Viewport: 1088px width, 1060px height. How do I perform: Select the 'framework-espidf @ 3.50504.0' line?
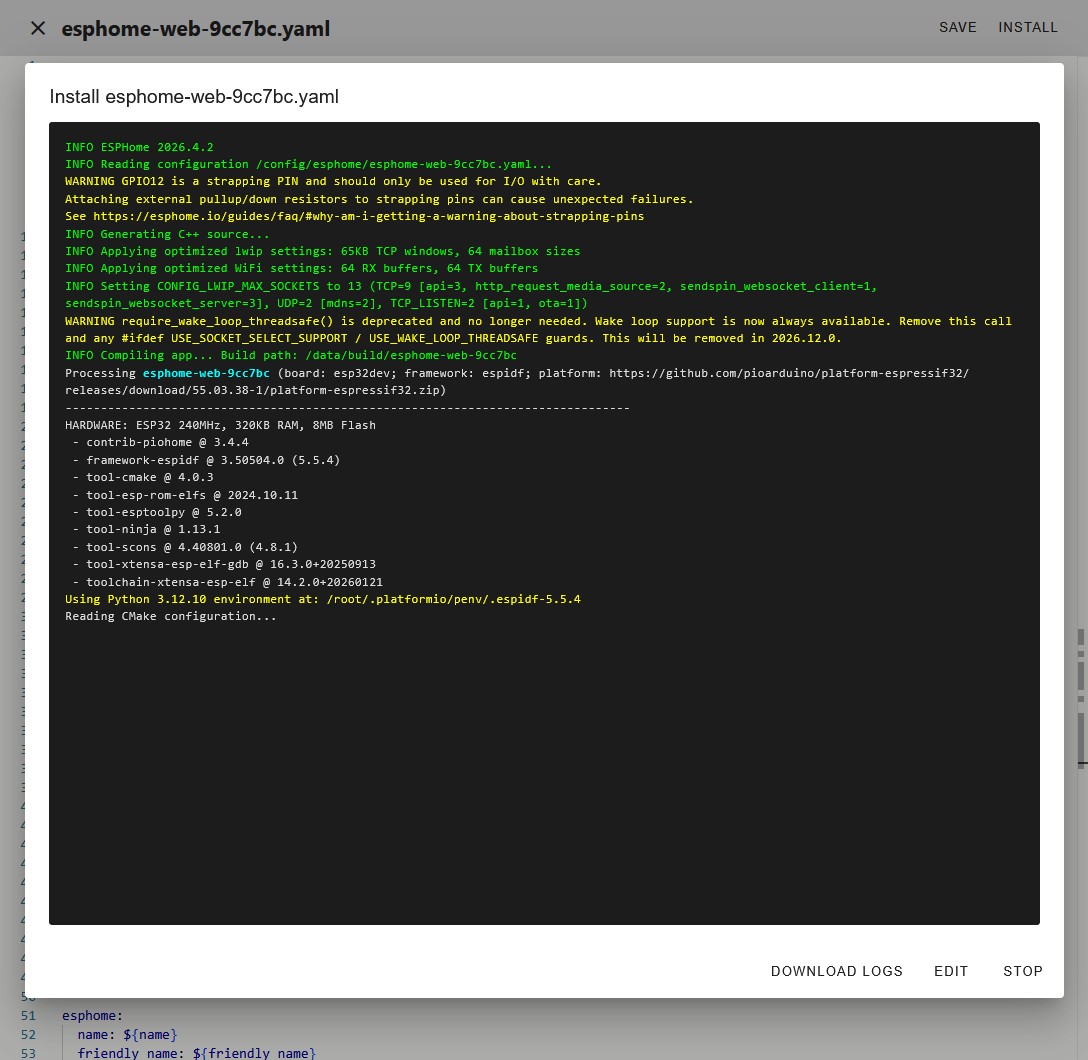(x=206, y=460)
